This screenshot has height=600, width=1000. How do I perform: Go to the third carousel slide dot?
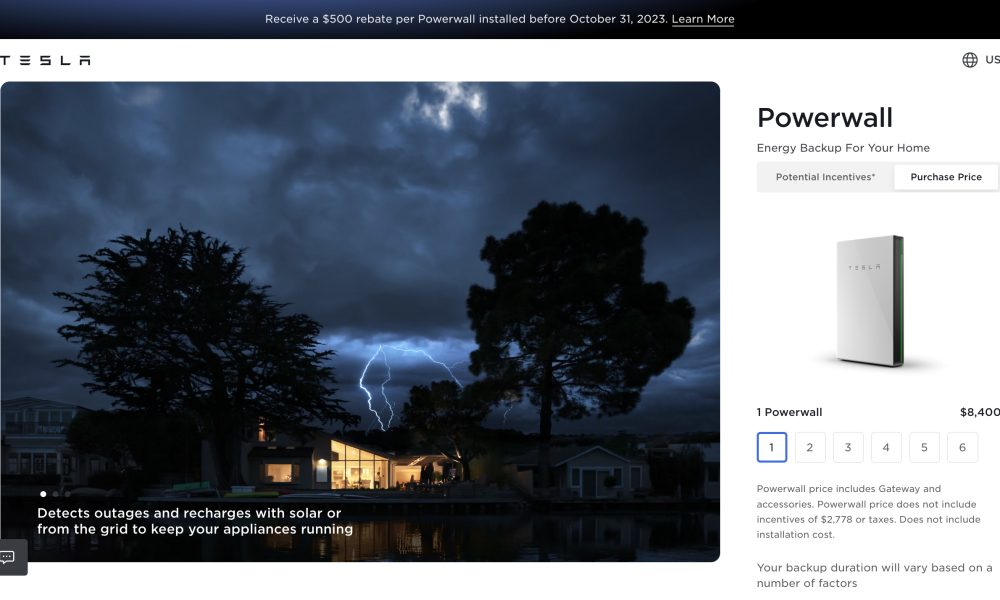coord(68,494)
